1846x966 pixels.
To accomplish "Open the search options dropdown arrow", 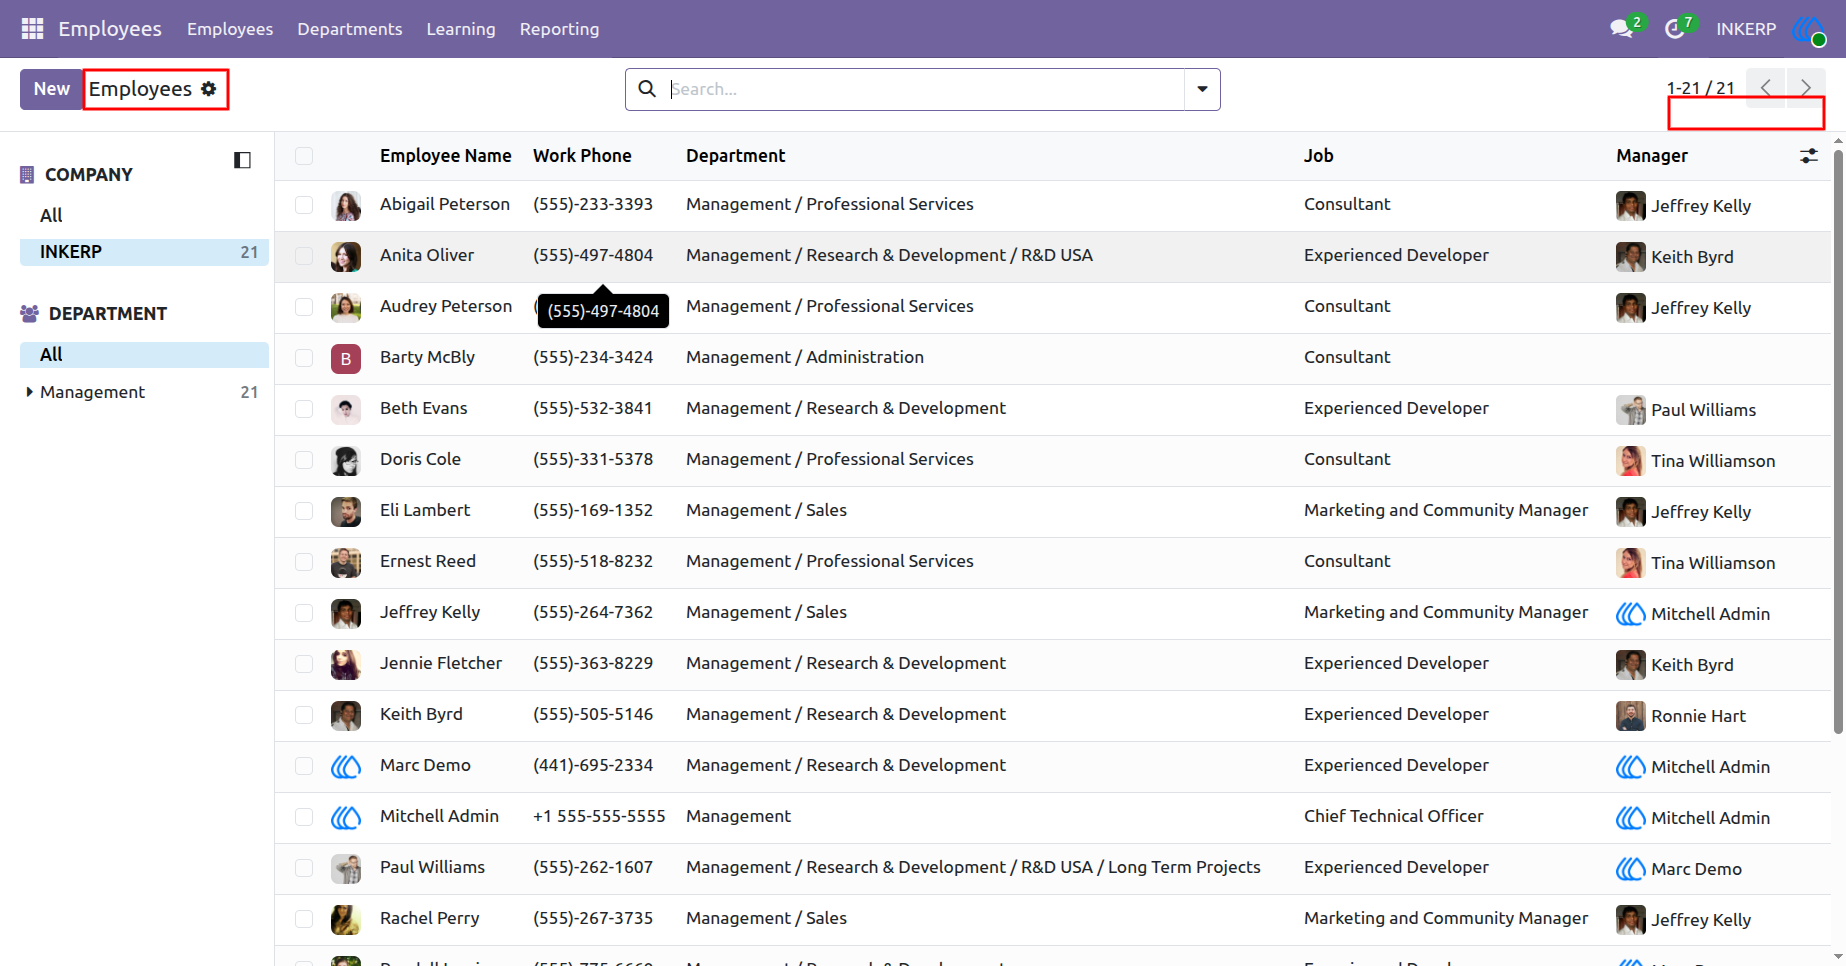I will (x=1202, y=89).
